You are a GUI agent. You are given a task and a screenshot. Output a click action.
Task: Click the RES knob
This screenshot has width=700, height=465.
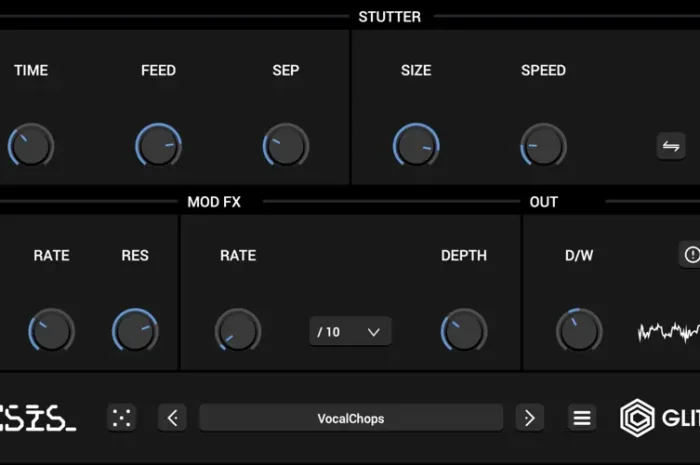[x=135, y=331]
